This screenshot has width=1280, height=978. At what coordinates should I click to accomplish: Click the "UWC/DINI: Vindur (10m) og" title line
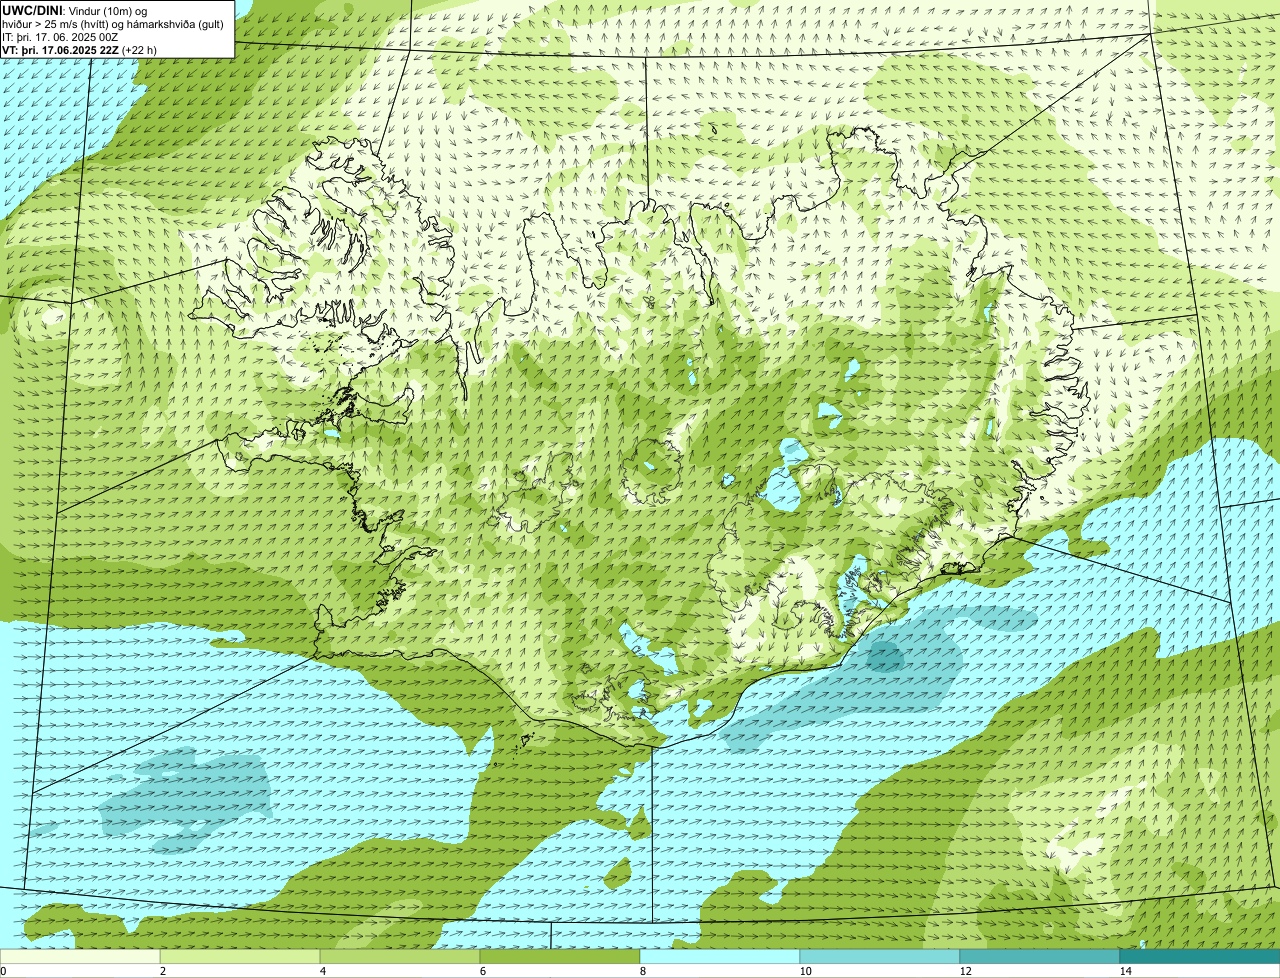pos(75,10)
